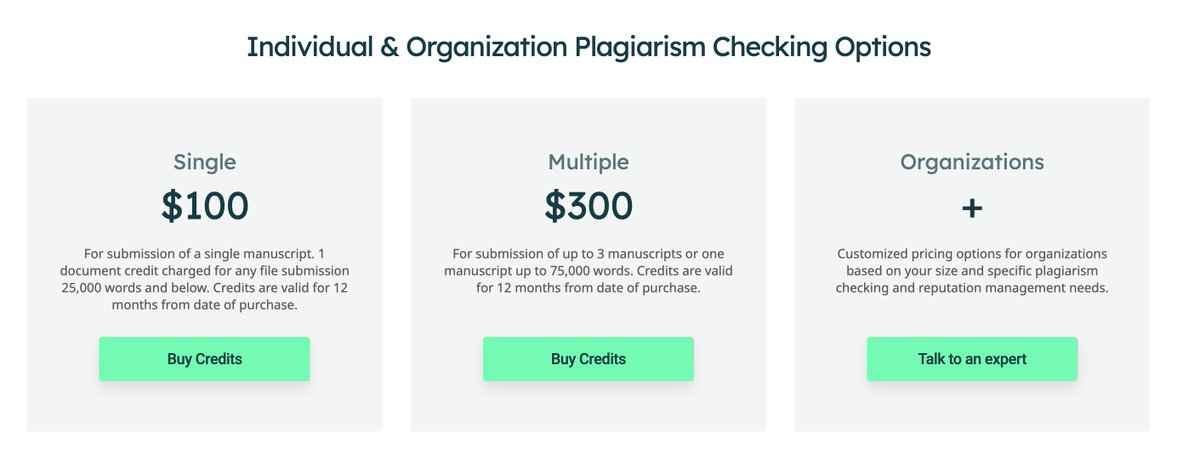Click the plus icon under Organizations

click(971, 207)
